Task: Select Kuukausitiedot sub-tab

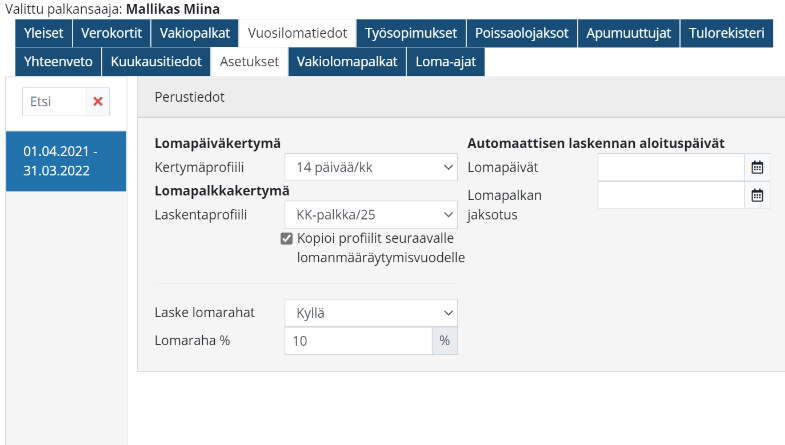Action: click(156, 62)
